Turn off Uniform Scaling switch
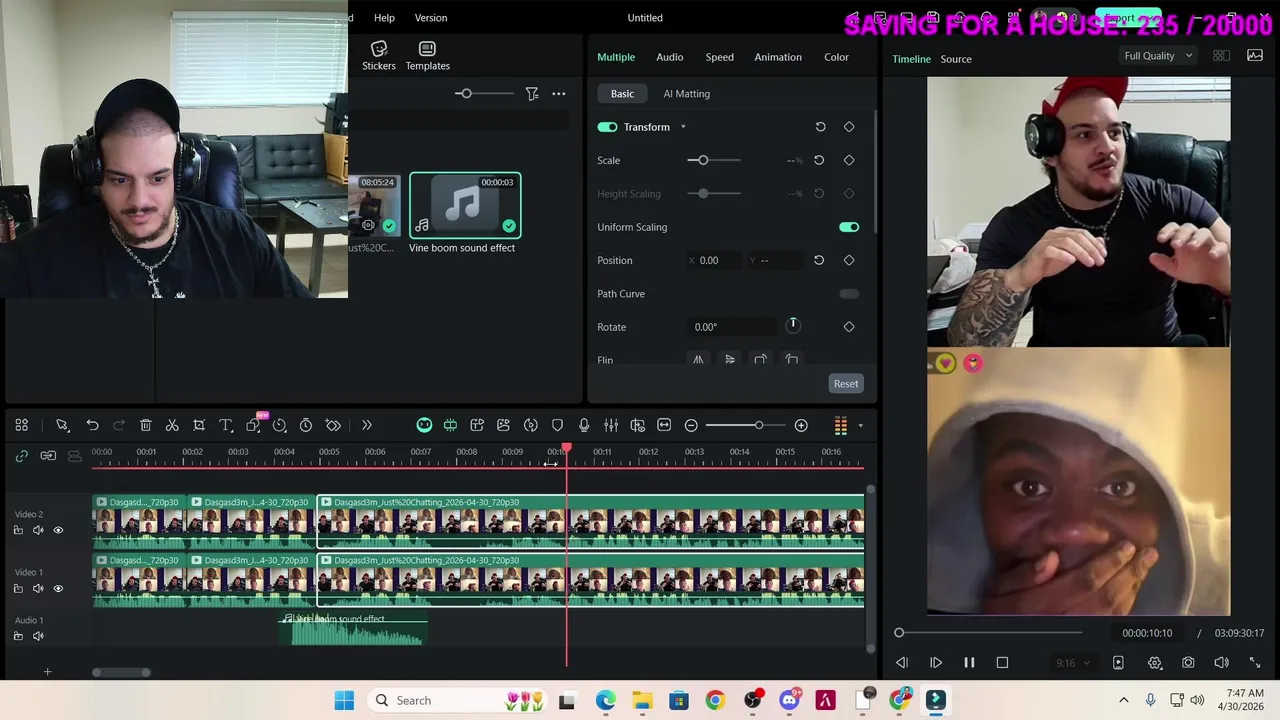 [849, 227]
